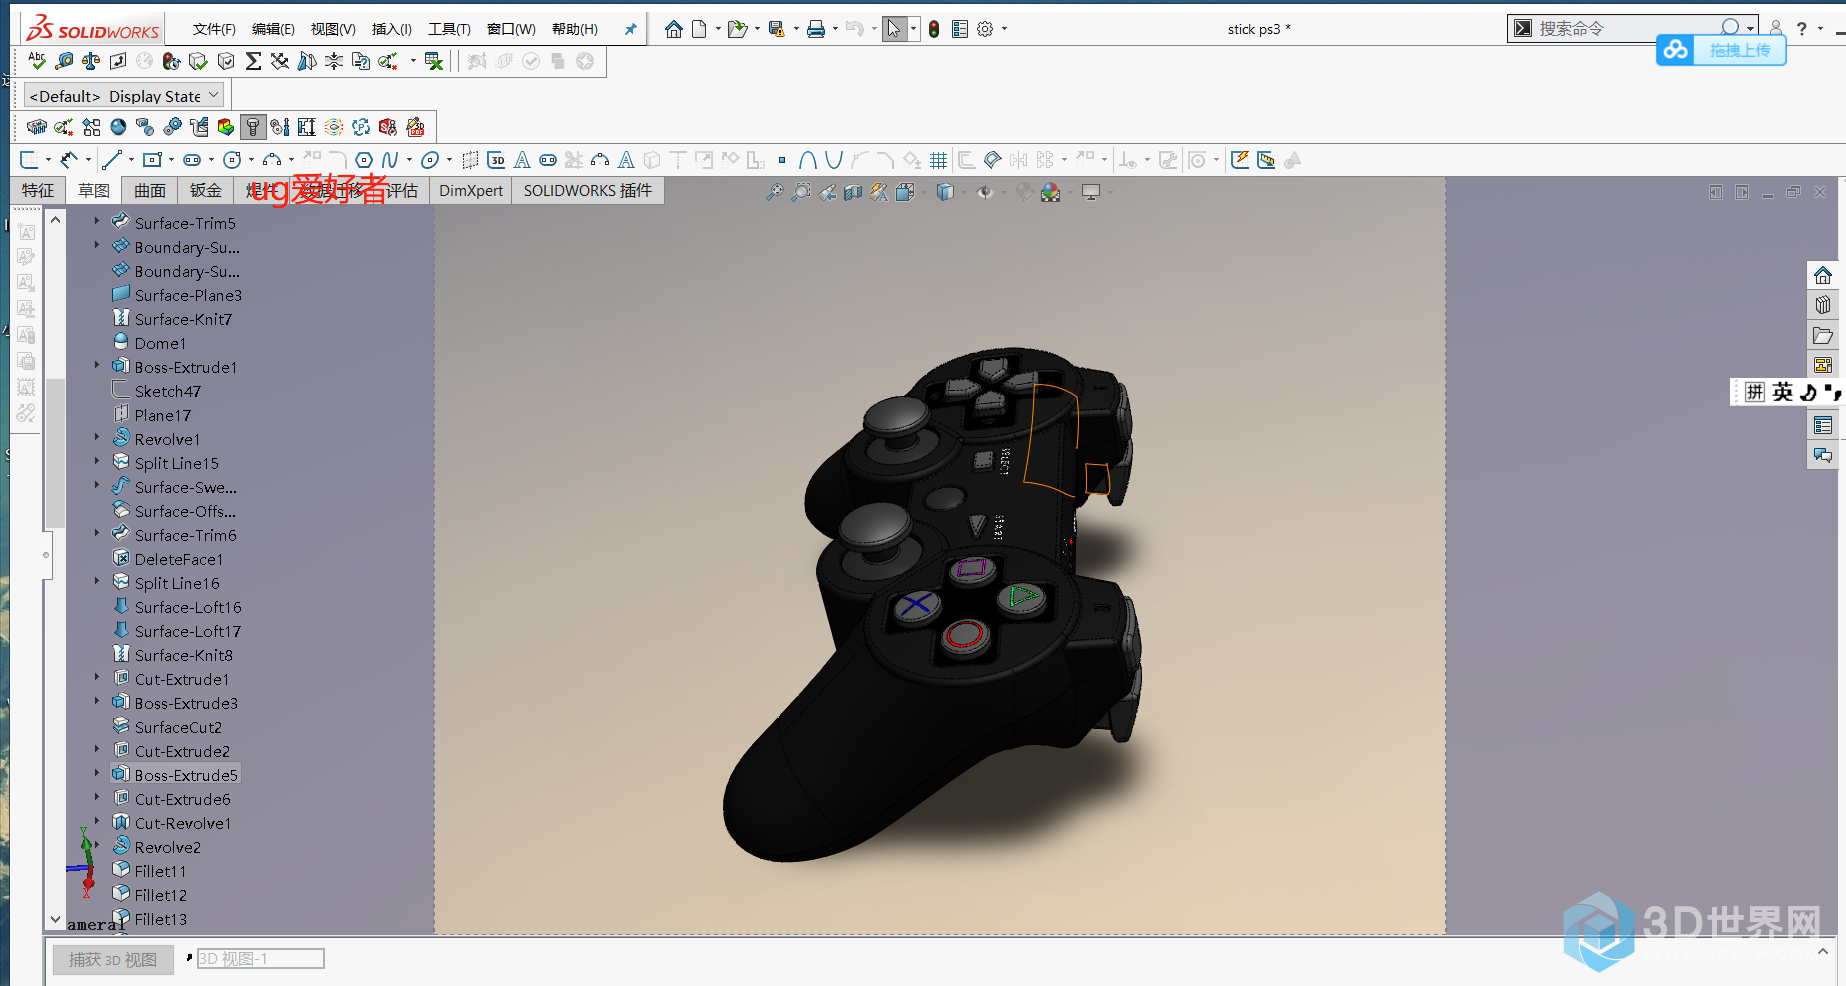Click the Home icon in the top toolbar
This screenshot has height=986, width=1846.
674,29
